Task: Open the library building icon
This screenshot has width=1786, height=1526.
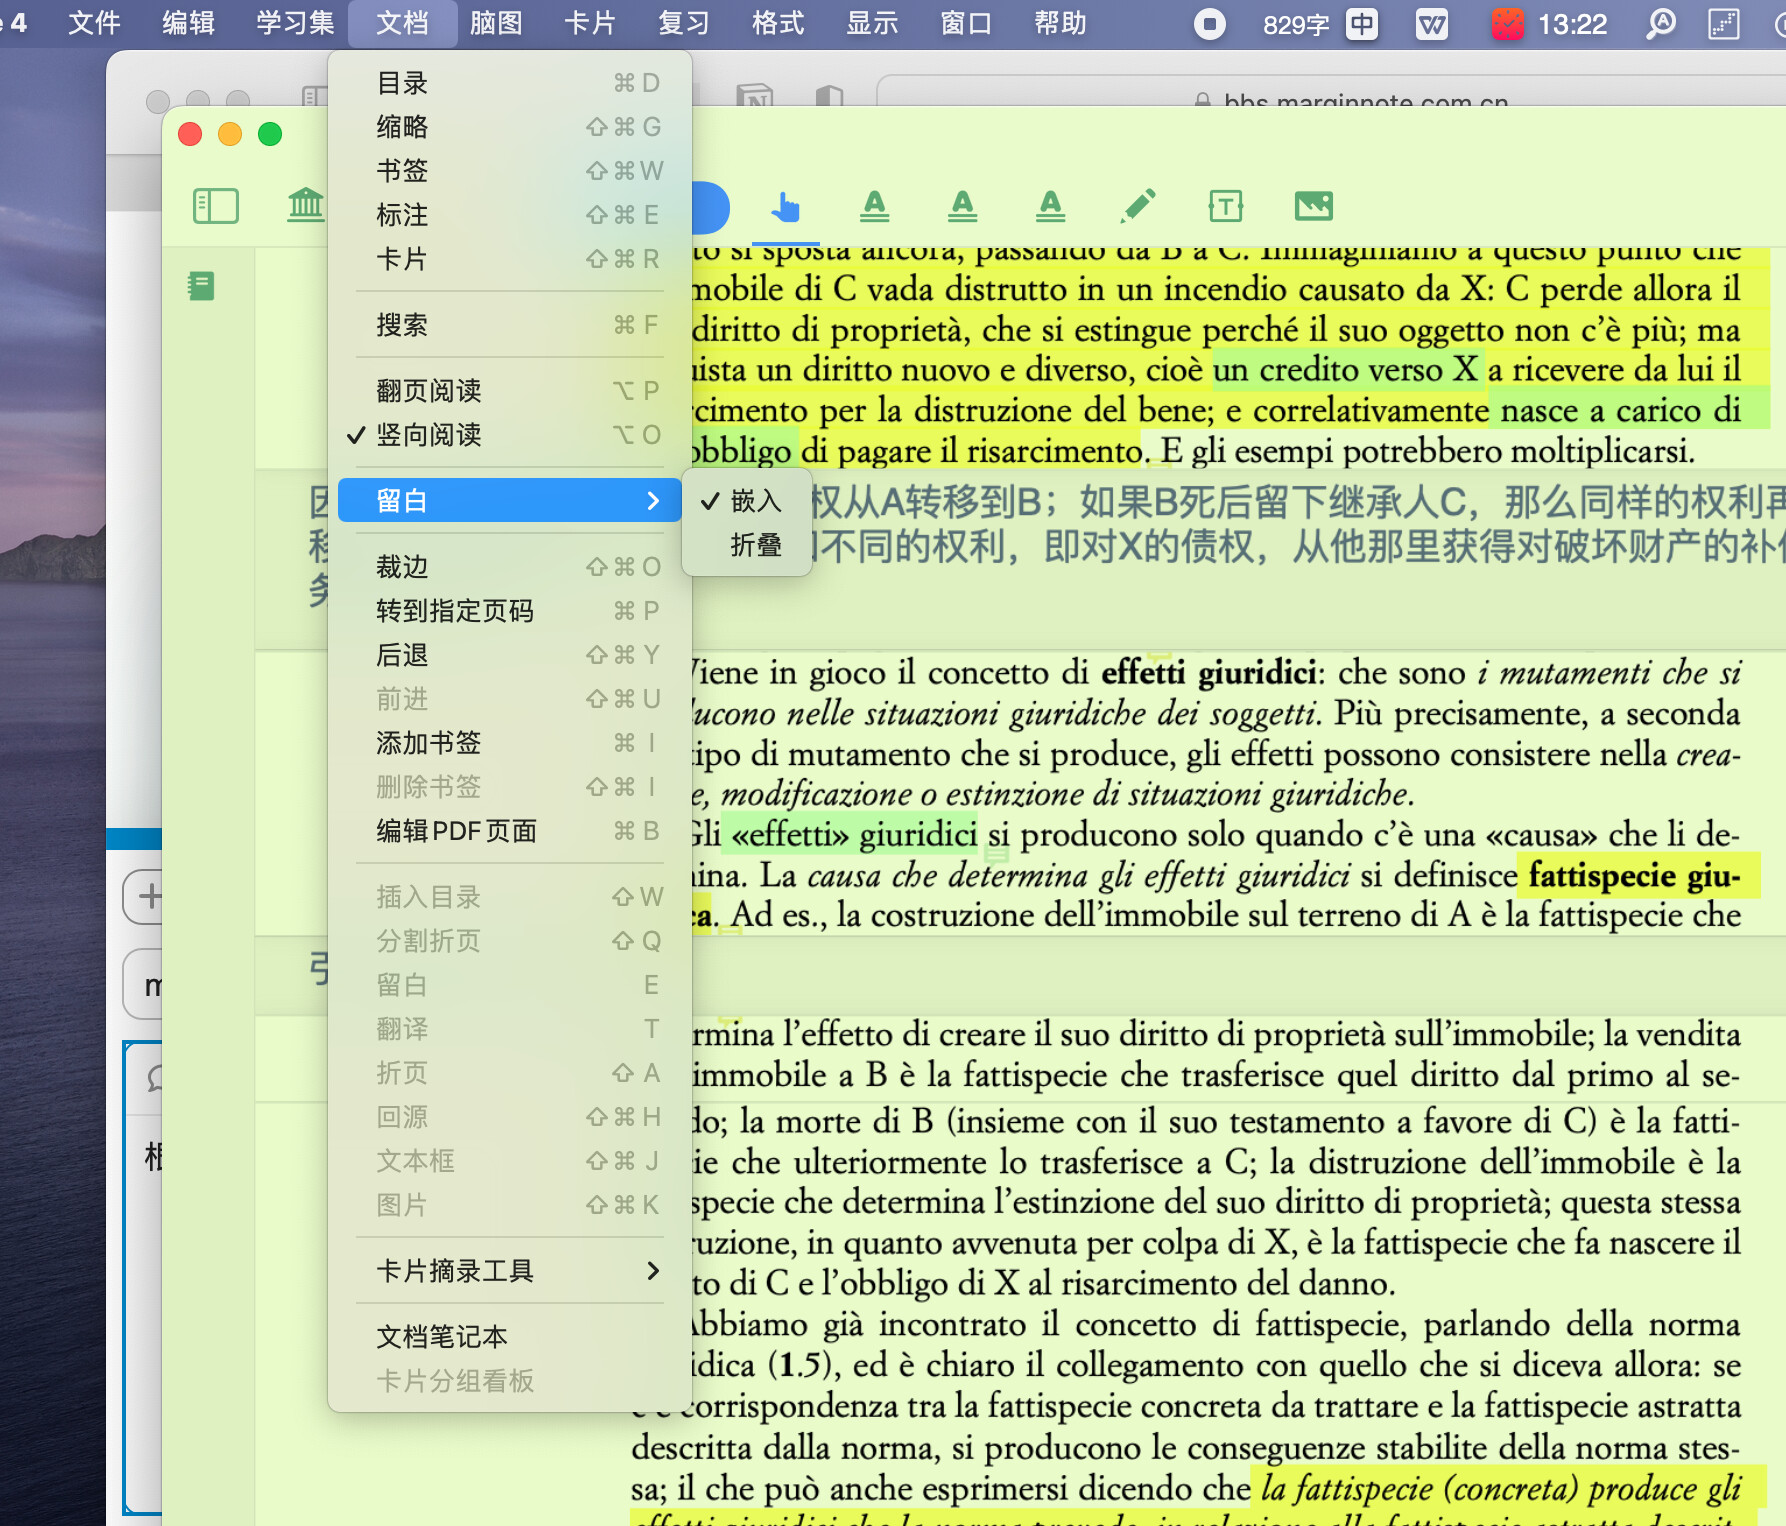Action: (306, 206)
